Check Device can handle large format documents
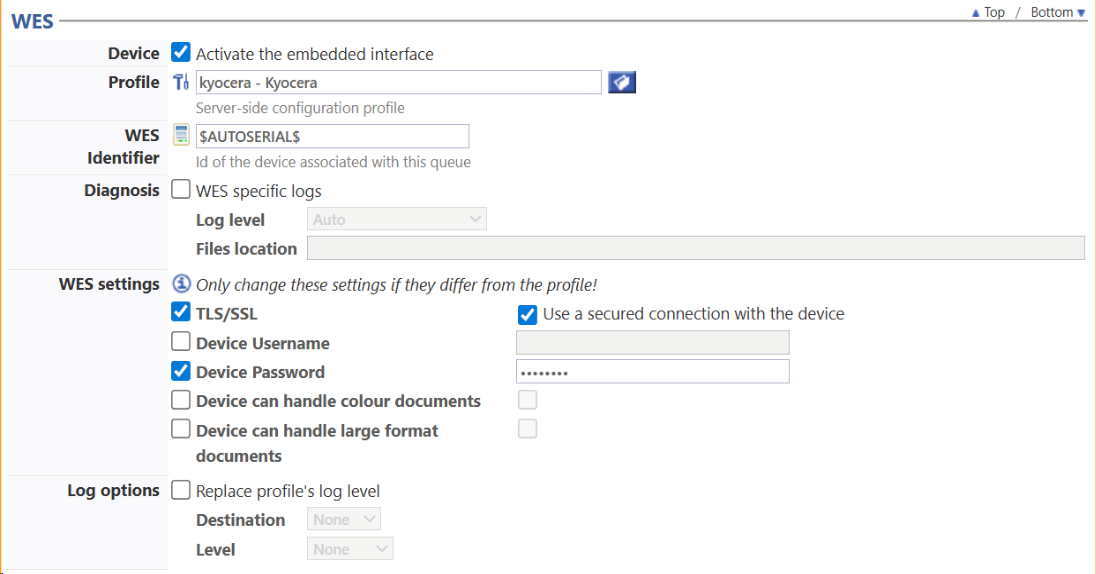 coord(181,429)
